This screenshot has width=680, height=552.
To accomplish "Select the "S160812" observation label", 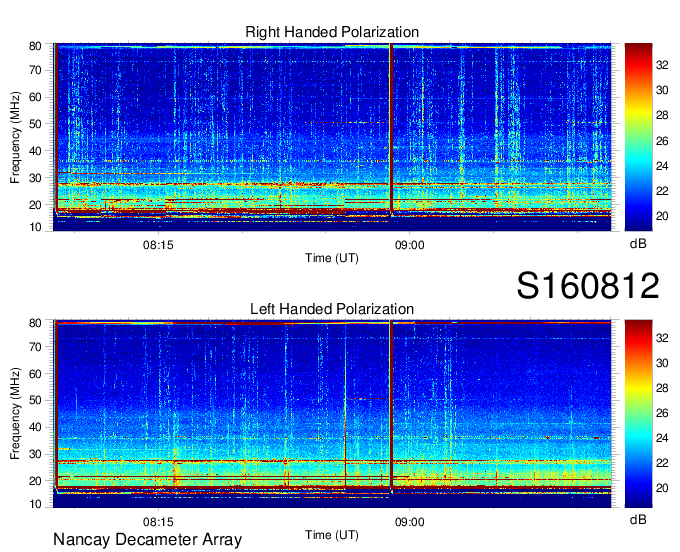I will [x=588, y=286].
